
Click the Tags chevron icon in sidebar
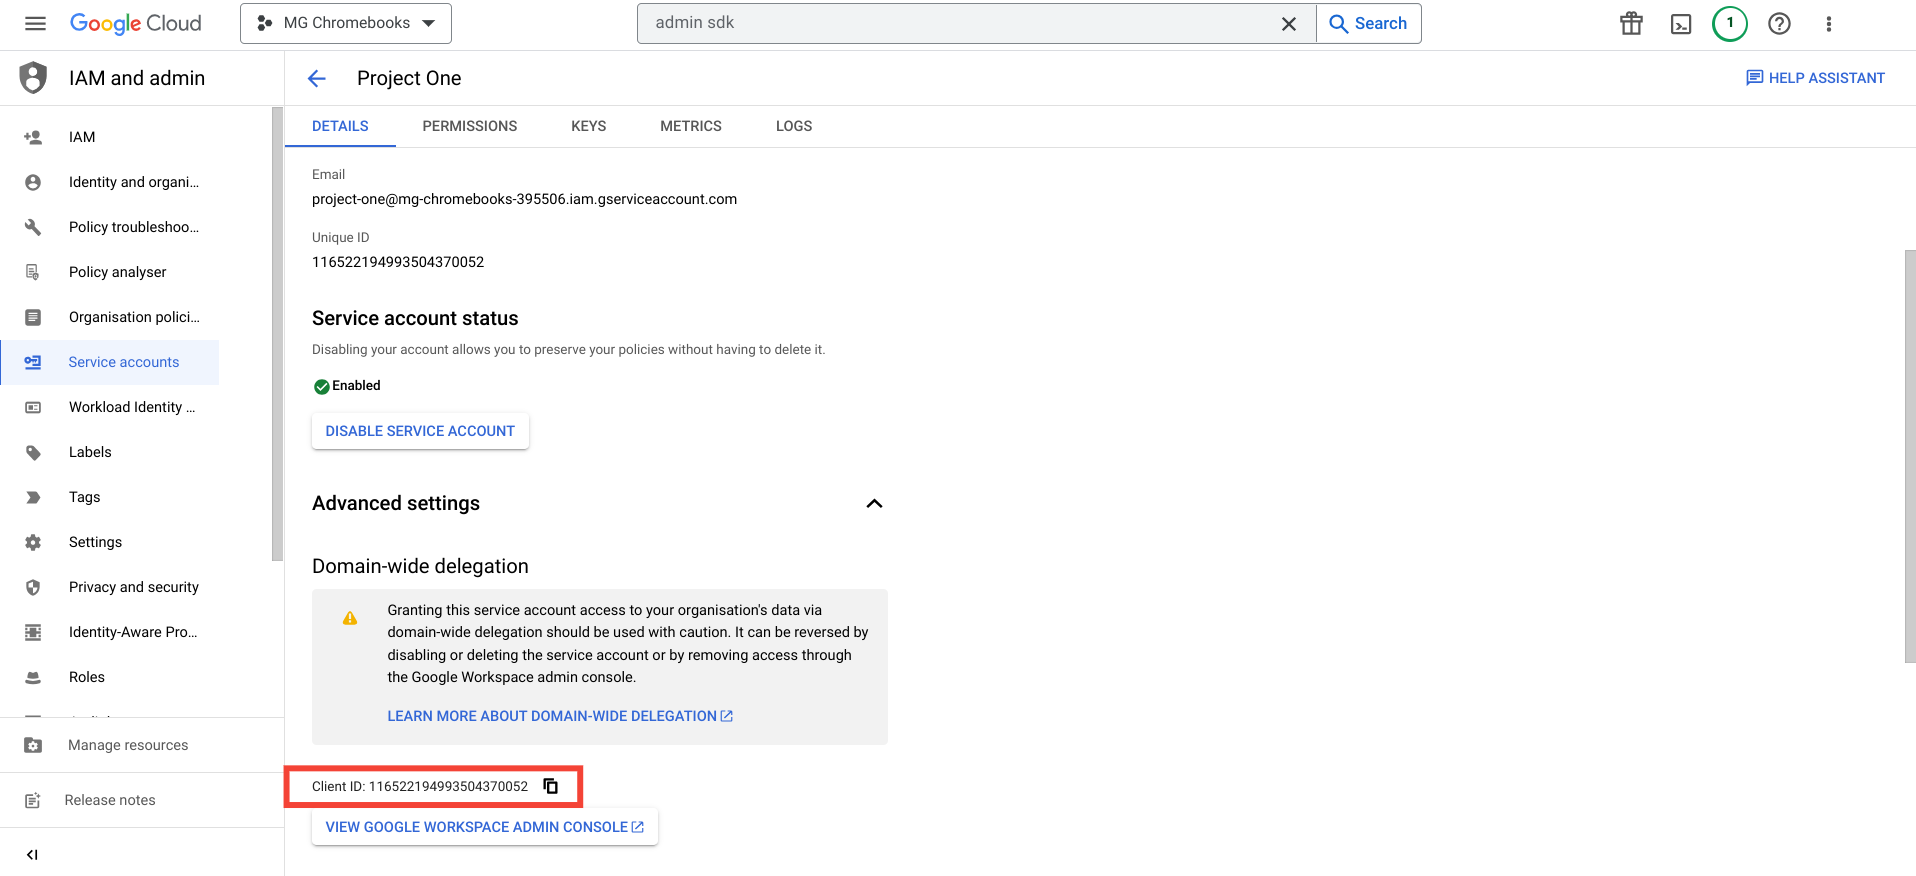coord(33,497)
